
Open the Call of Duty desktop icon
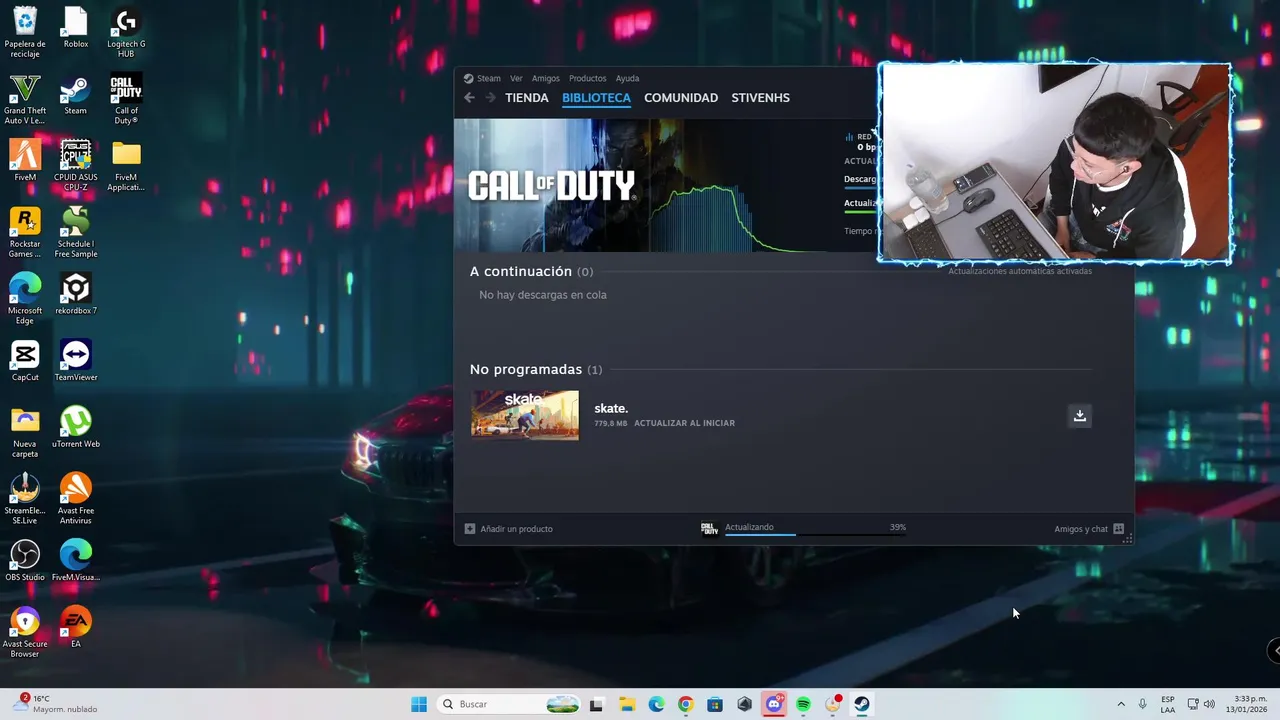(126, 99)
